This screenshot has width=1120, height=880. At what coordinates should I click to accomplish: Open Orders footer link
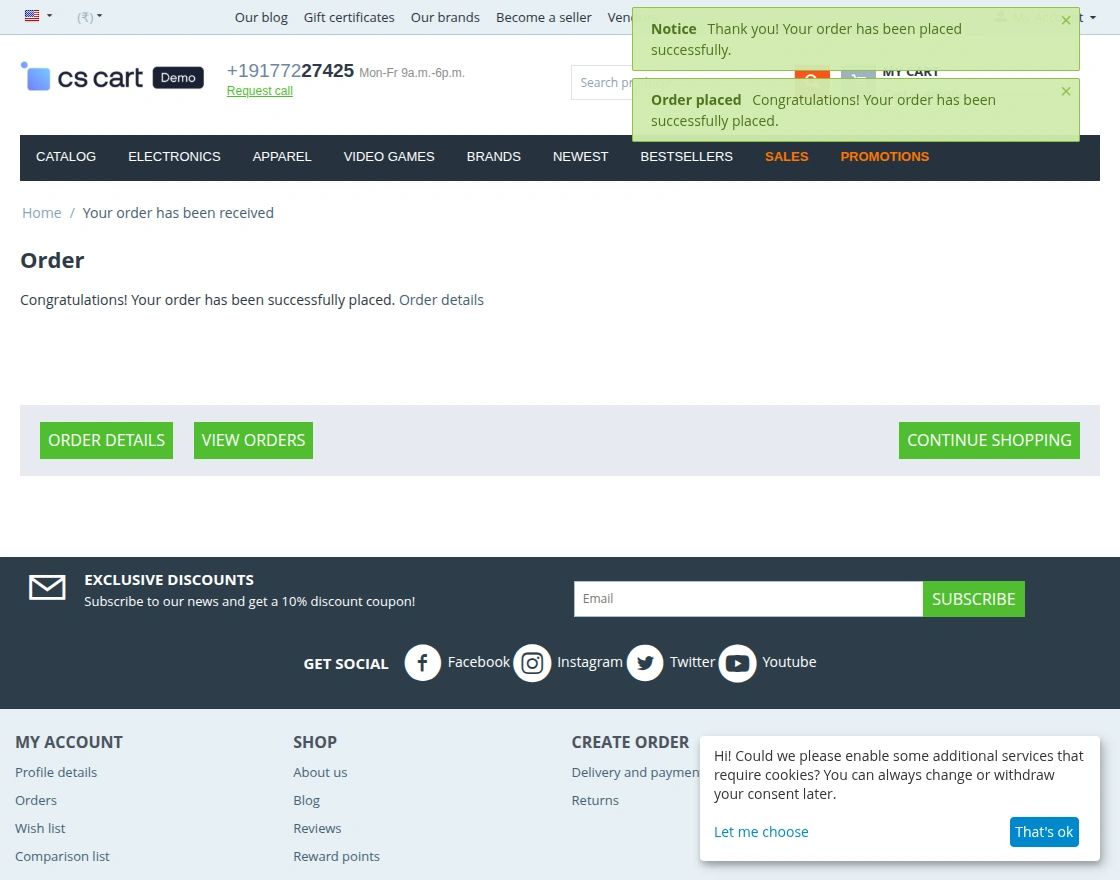pyautogui.click(x=36, y=800)
